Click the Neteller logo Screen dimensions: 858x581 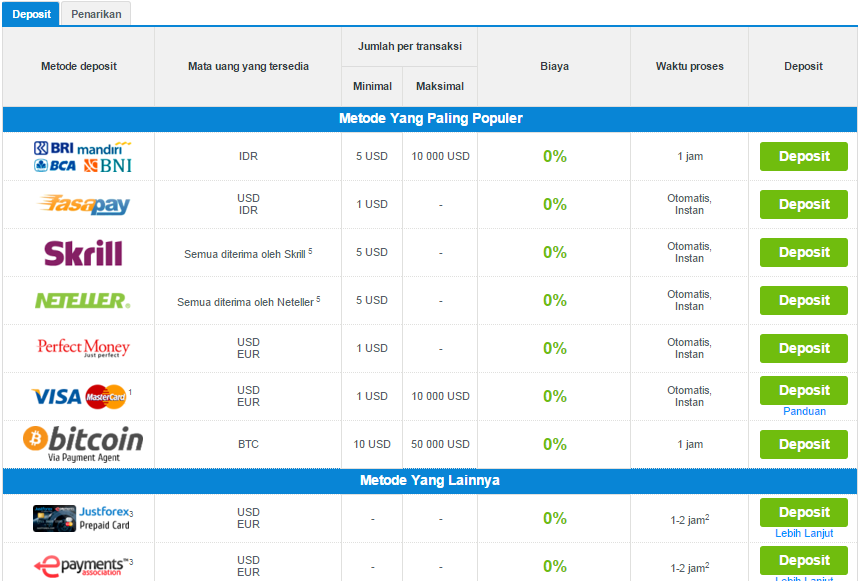83,300
